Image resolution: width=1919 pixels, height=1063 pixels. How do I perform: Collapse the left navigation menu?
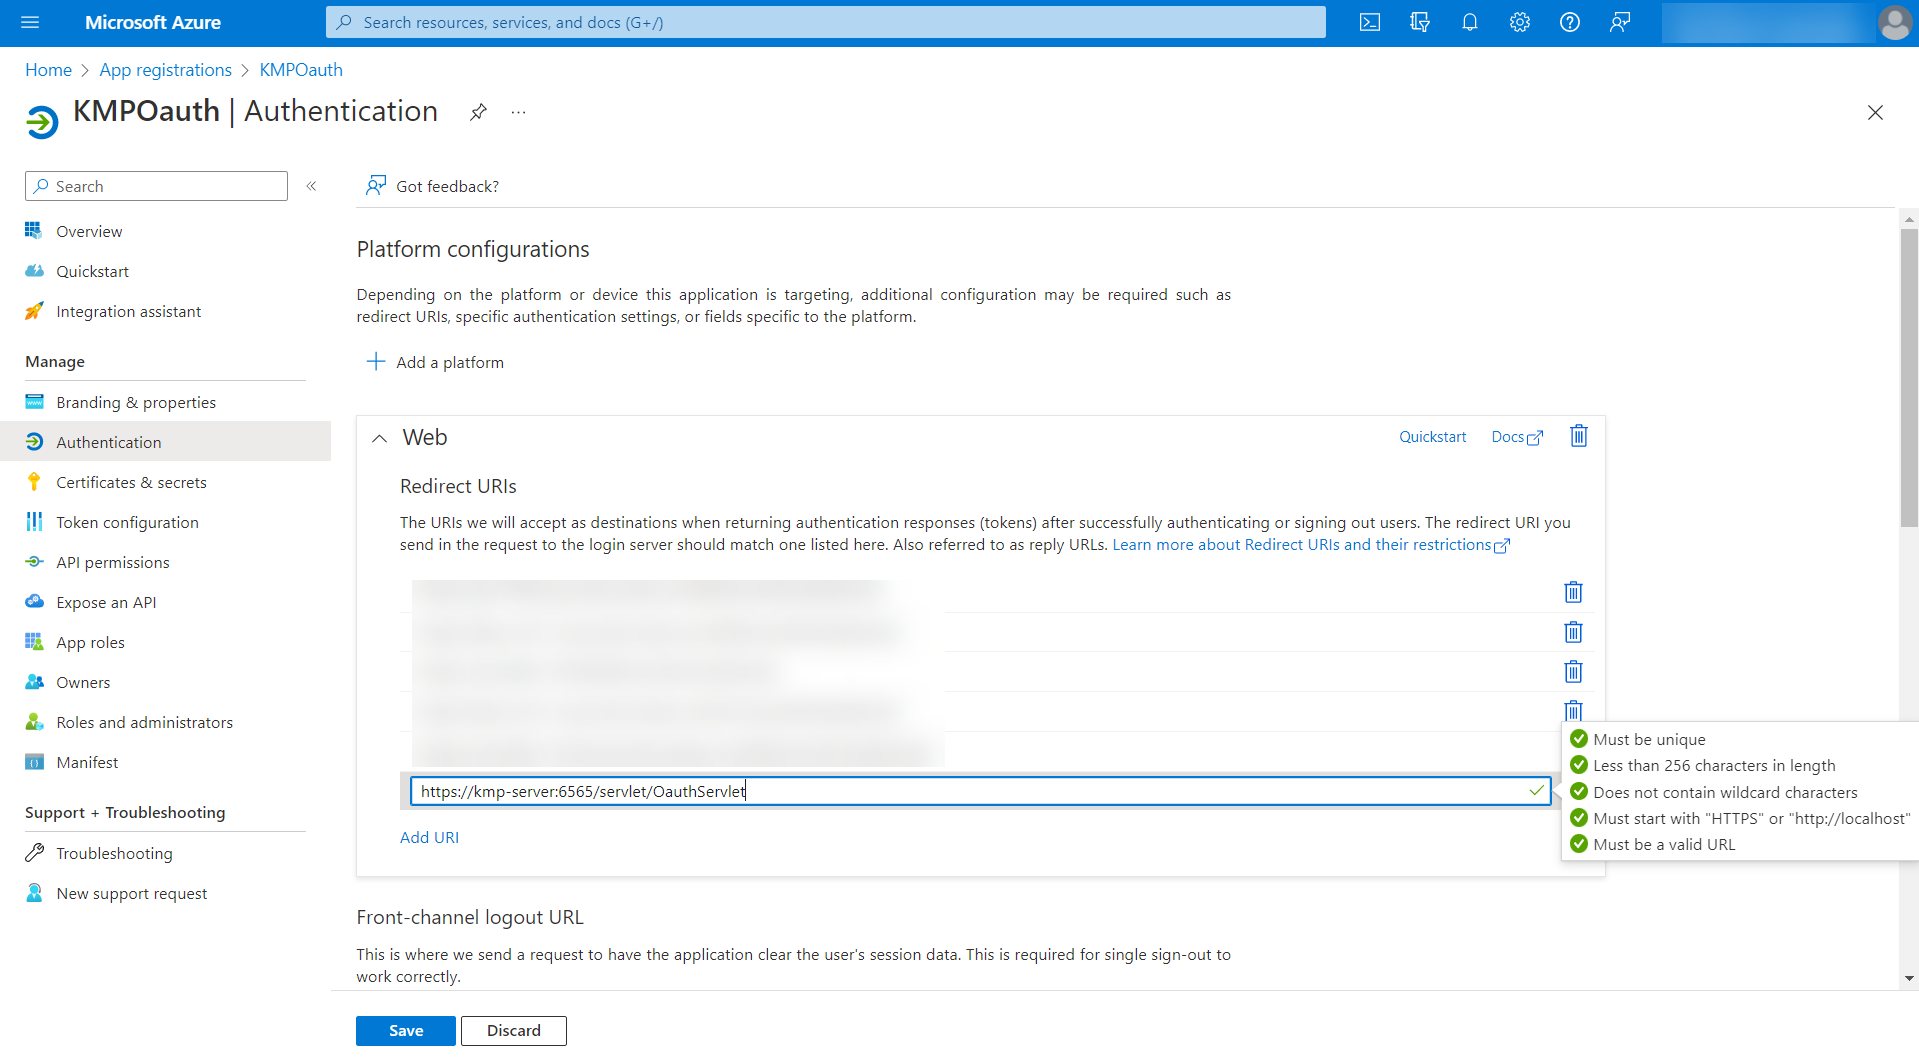(312, 186)
